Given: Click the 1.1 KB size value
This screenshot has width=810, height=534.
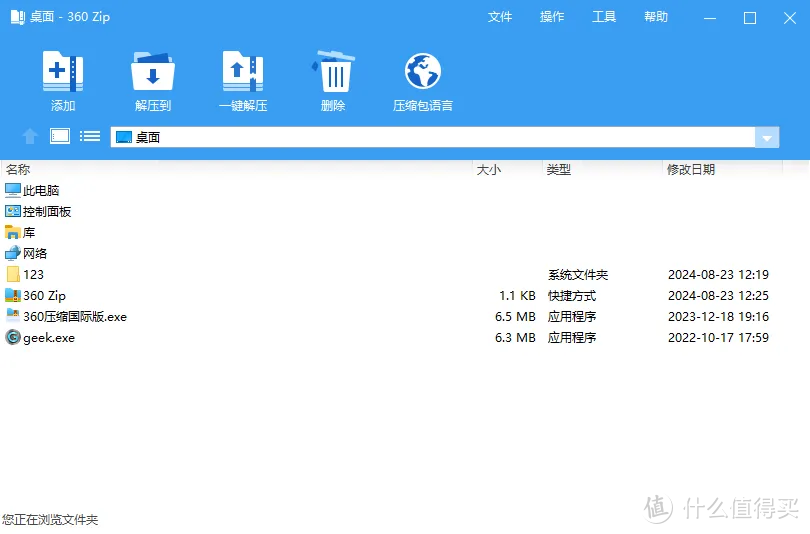Looking at the screenshot, I should 517,296.
